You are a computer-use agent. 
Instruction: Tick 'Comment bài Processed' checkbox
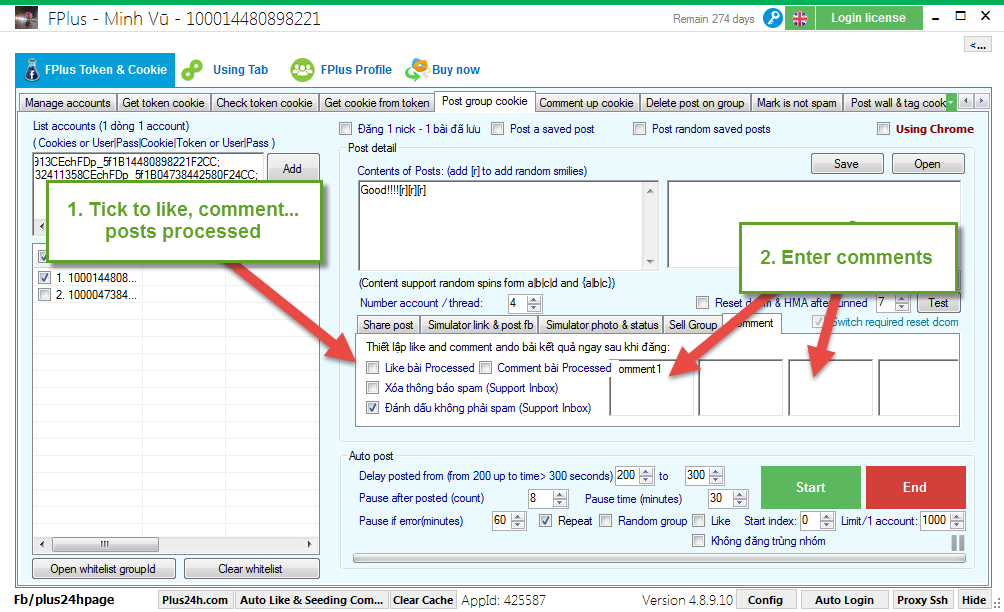click(x=486, y=367)
